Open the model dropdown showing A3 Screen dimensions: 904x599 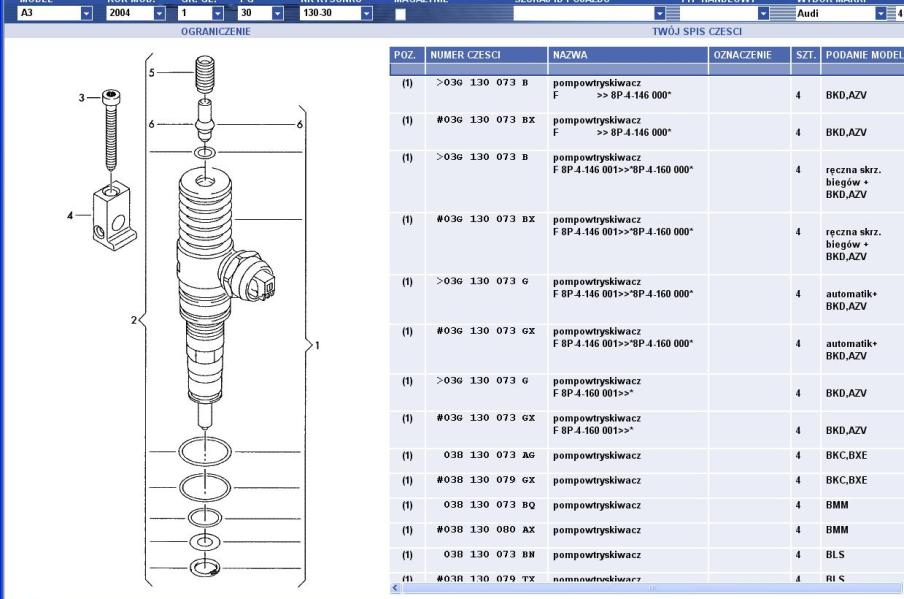point(86,13)
